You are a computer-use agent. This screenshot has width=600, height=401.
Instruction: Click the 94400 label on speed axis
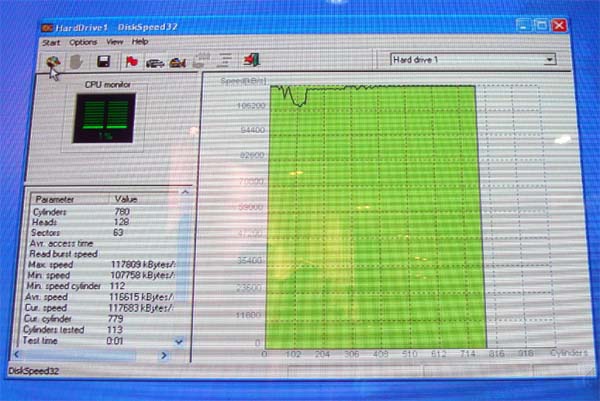click(253, 130)
